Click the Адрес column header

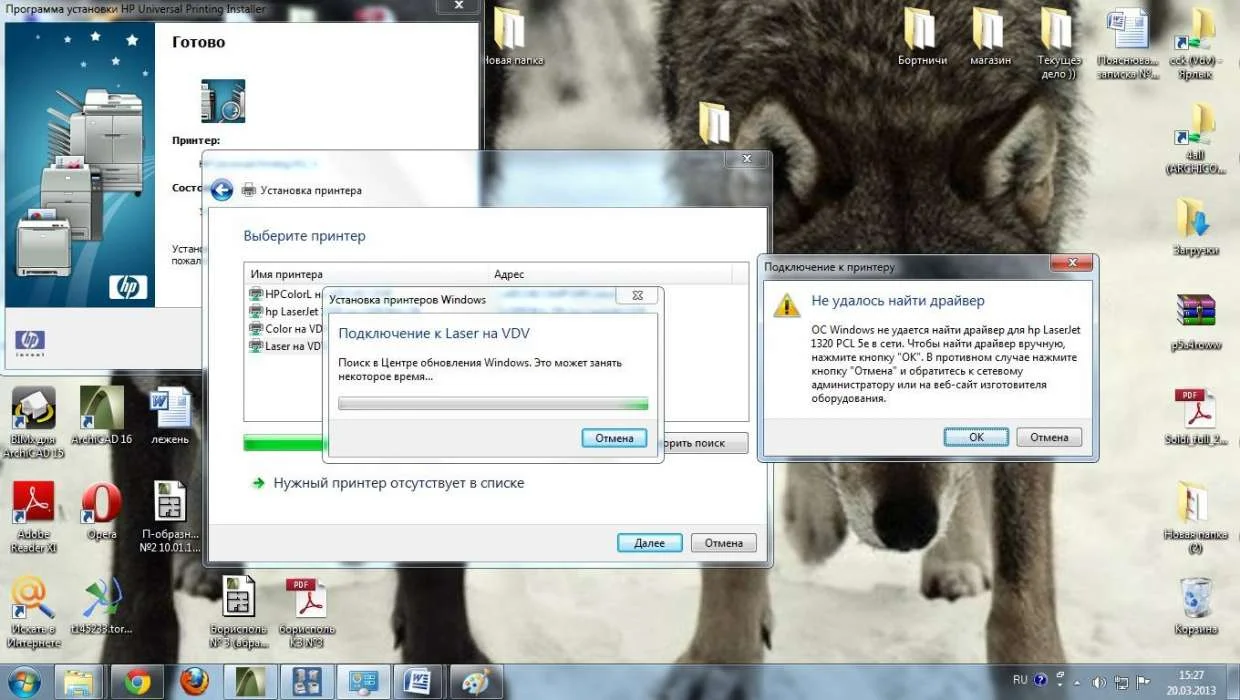610,274
